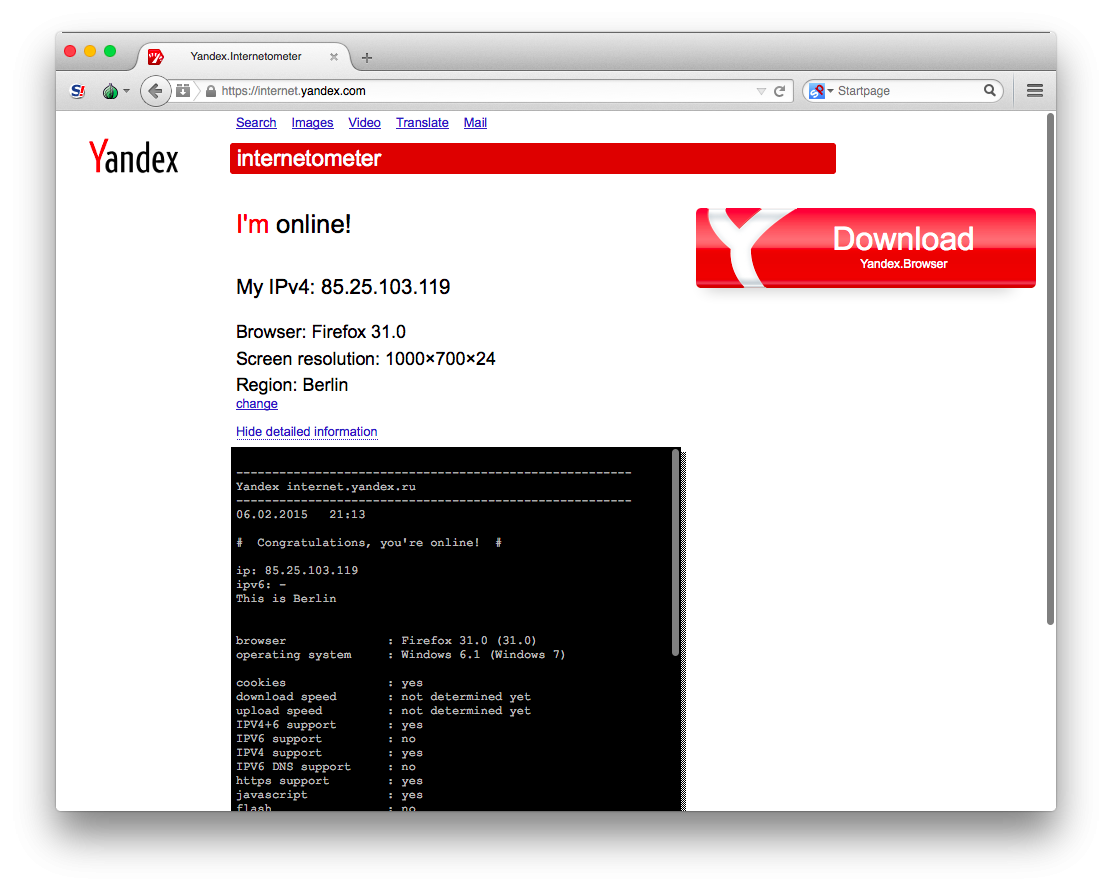Click the padlock security icon in URL bar
This screenshot has height=891, width=1112.
coord(211,91)
